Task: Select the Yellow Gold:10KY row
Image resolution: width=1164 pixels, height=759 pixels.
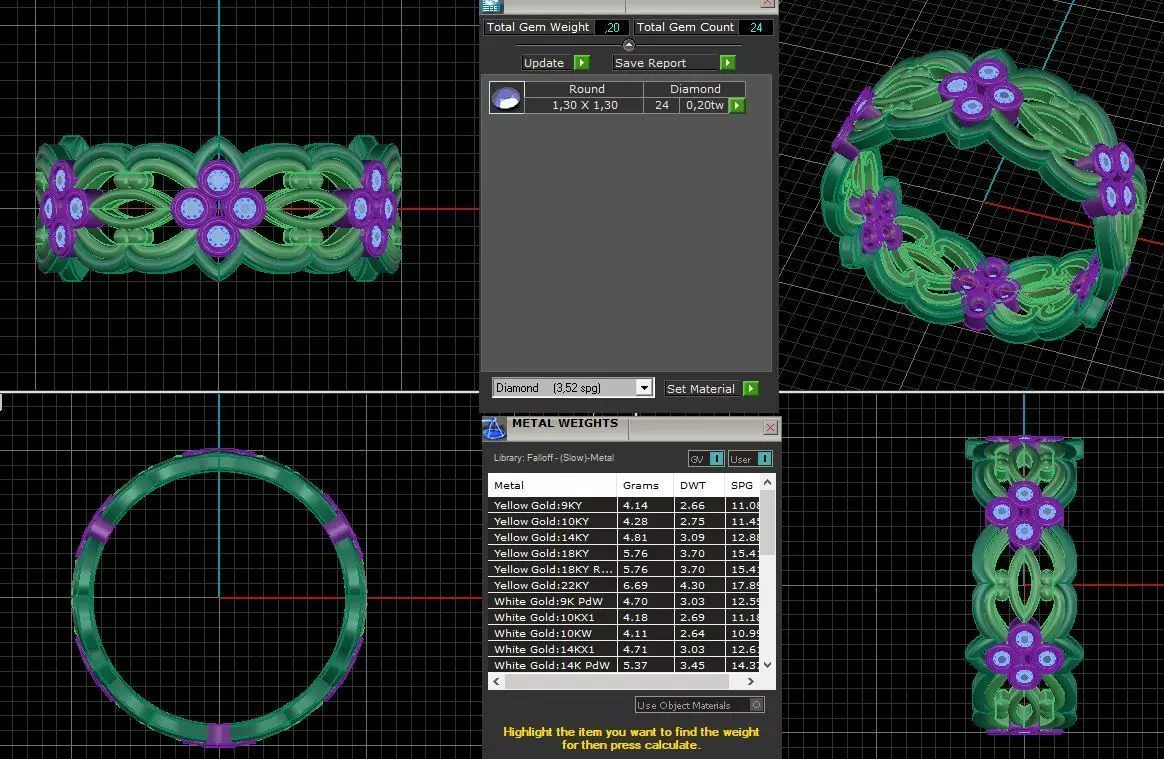Action: point(624,521)
